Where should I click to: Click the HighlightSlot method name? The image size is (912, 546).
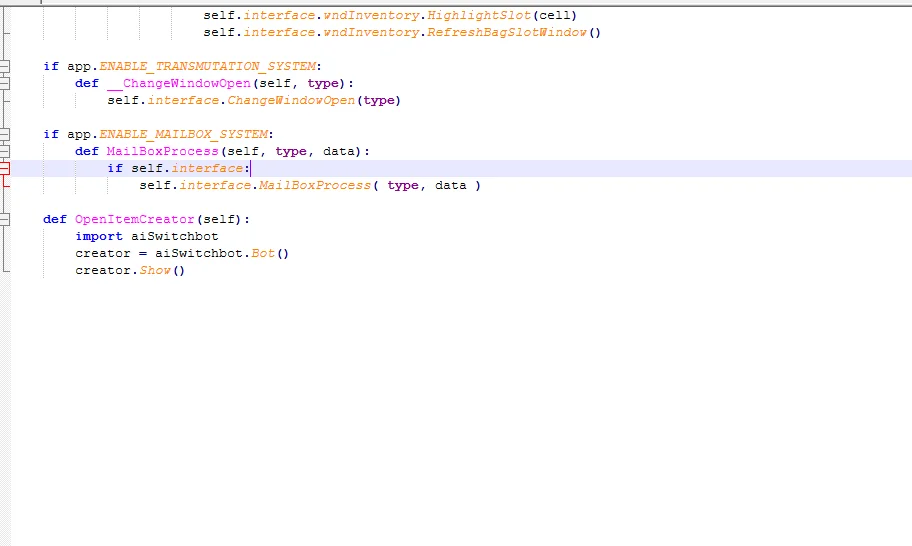(x=479, y=15)
